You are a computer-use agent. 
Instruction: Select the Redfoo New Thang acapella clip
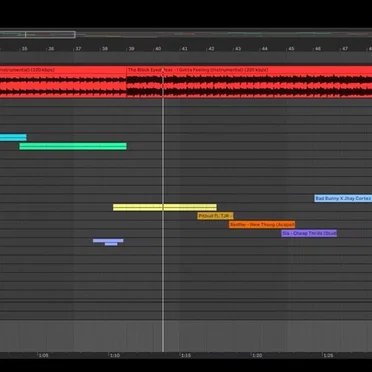coord(262,225)
